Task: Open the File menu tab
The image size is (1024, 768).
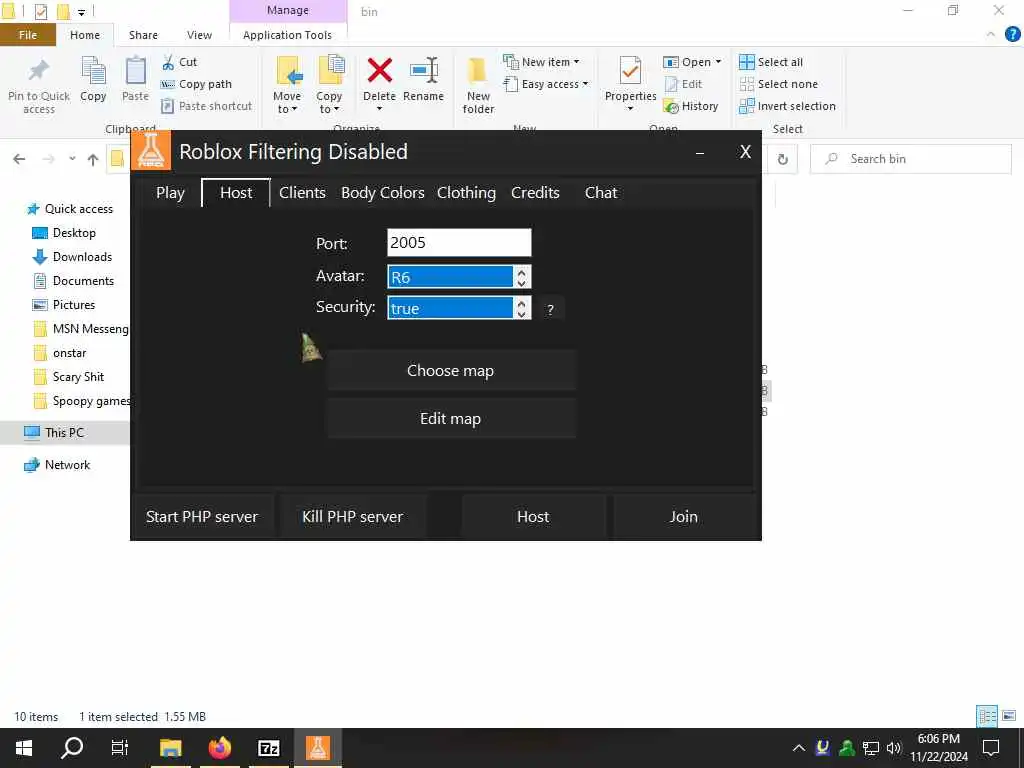Action: [28, 35]
